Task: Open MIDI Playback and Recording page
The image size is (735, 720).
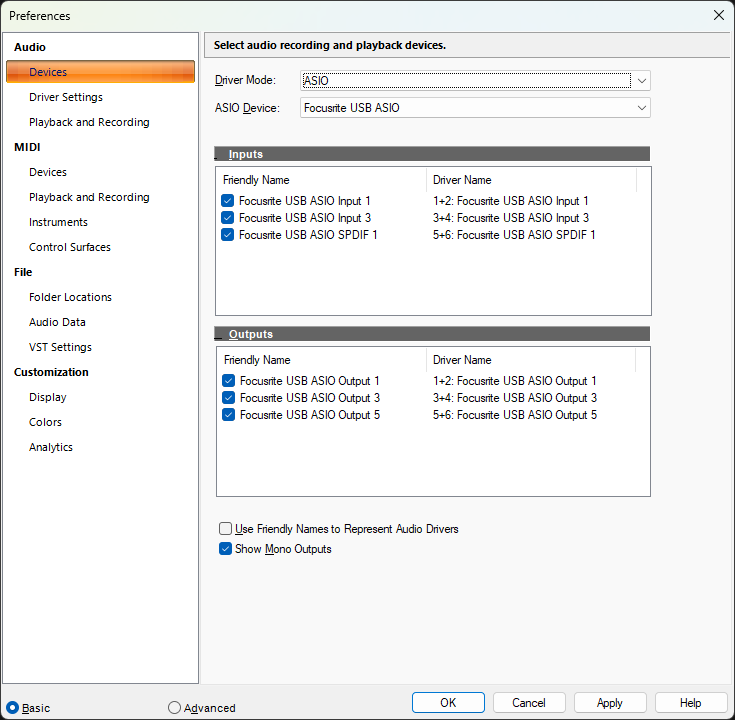Action: click(89, 197)
